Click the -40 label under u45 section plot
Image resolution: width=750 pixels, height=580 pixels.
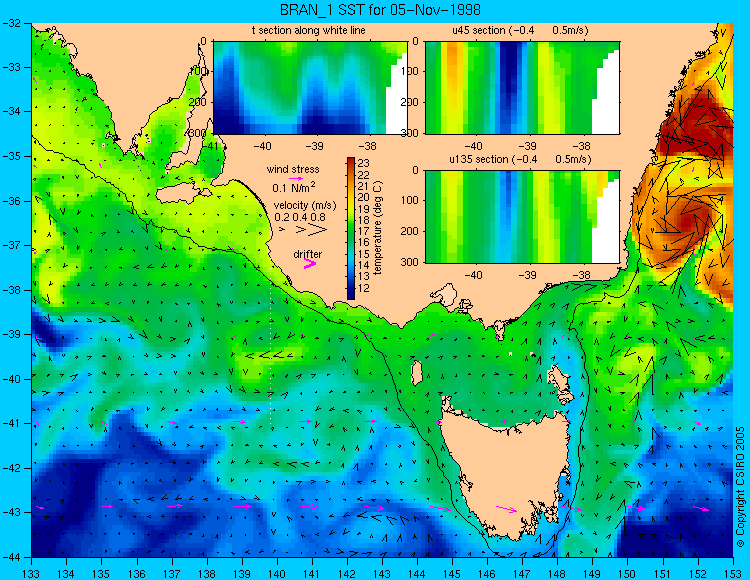473,146
